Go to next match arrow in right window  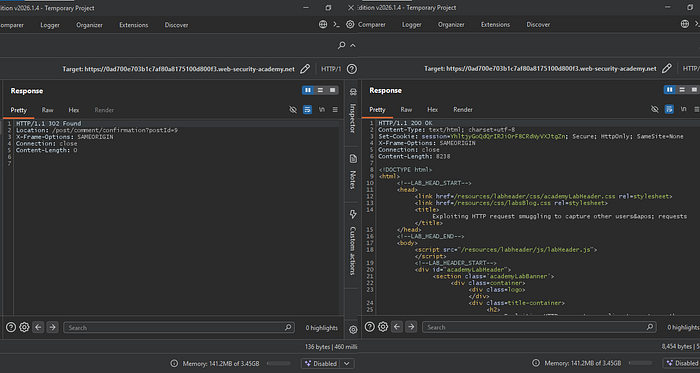(411, 327)
